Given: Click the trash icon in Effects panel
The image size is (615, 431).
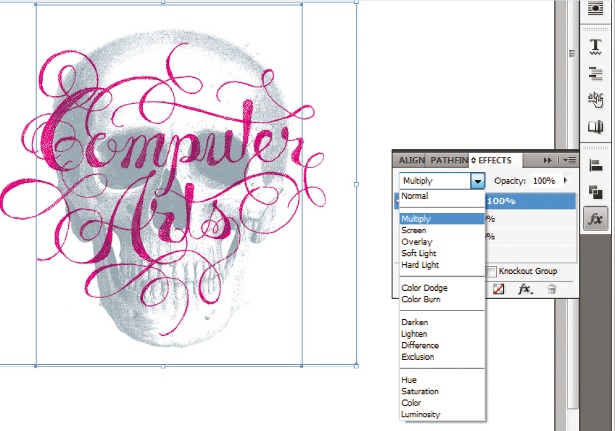Looking at the screenshot, I should coord(551,289).
